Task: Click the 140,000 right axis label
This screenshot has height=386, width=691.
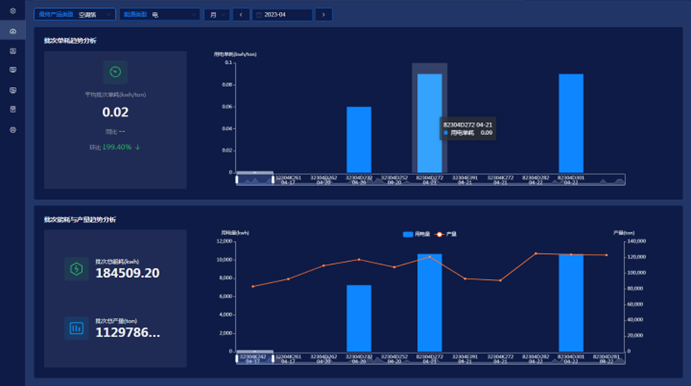Action: coord(636,241)
